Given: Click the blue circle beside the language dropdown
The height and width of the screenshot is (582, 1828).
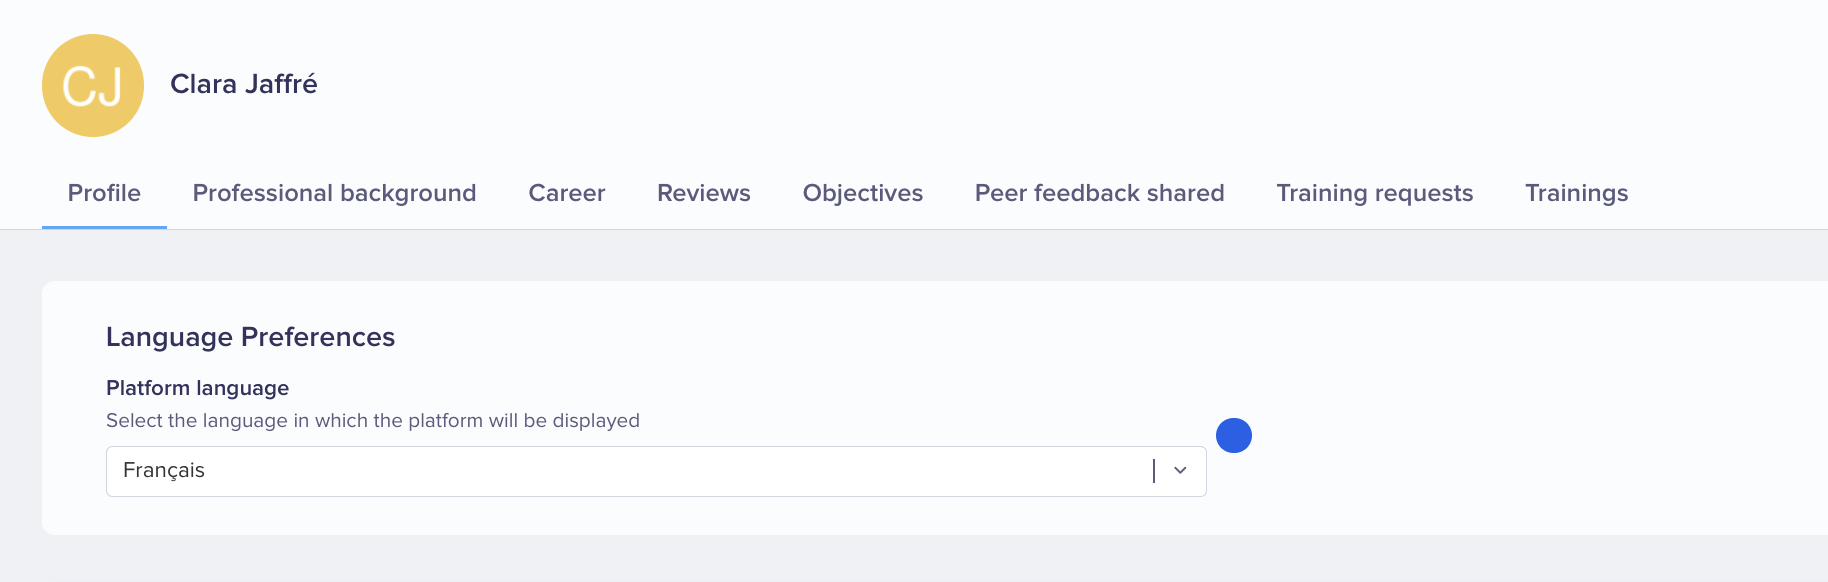Looking at the screenshot, I should 1234,435.
